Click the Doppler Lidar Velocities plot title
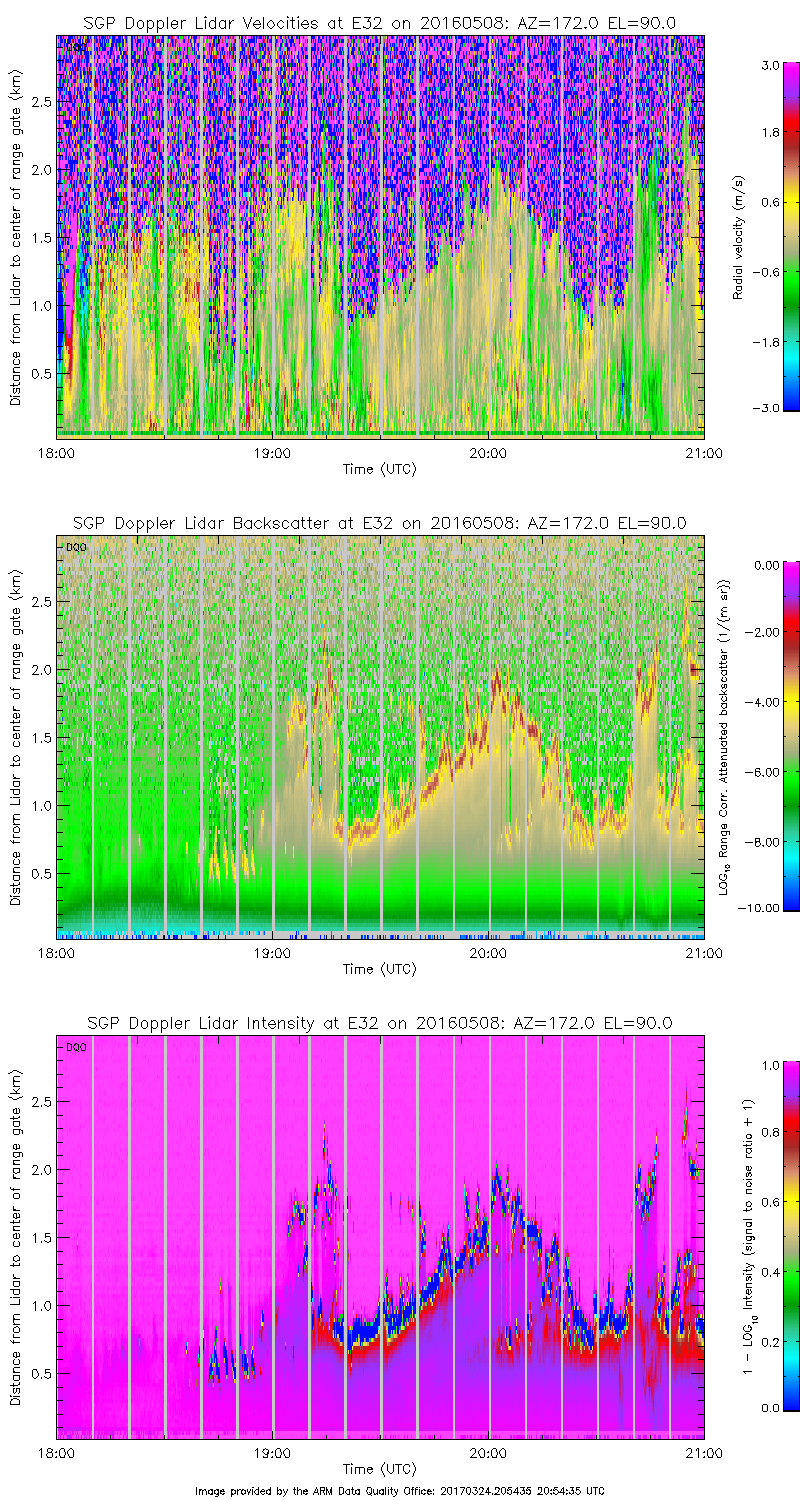The image size is (800, 1500). pyautogui.click(x=379, y=22)
